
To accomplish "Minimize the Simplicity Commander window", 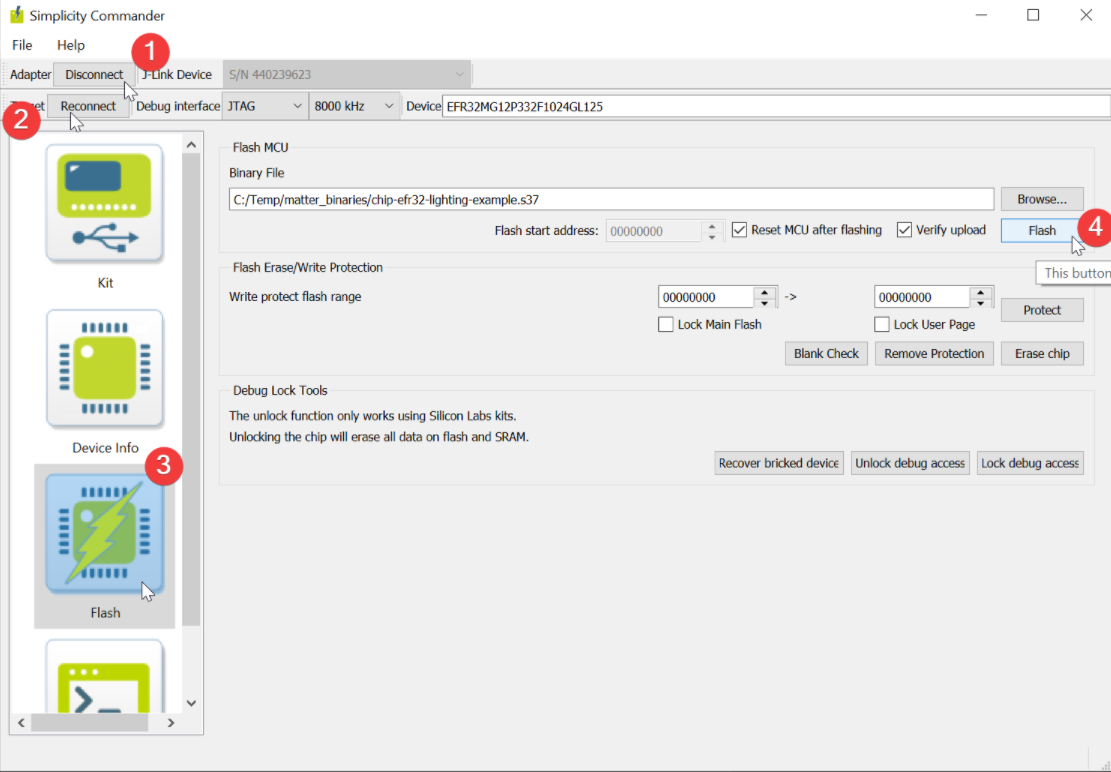I will pos(981,15).
